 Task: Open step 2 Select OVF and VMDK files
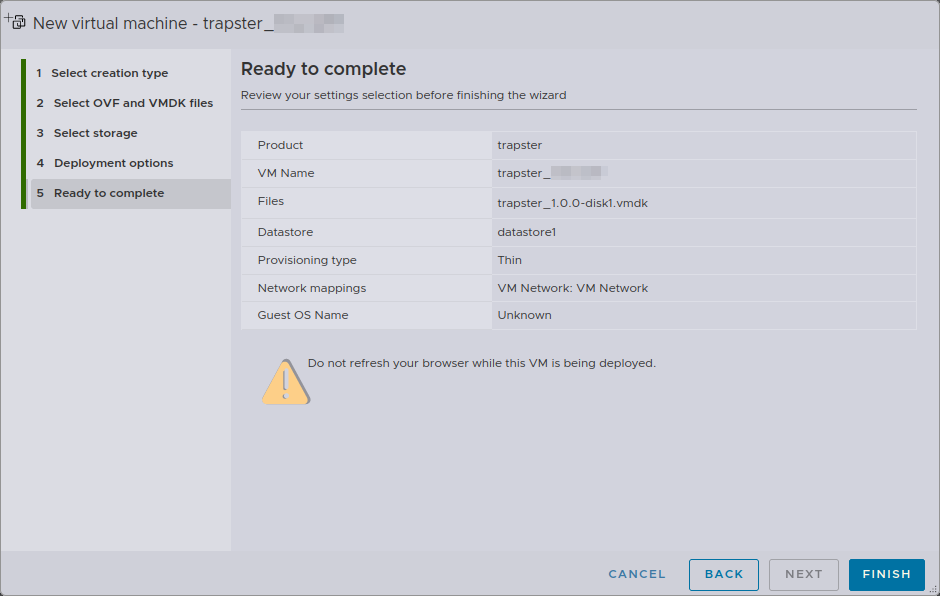tap(132, 103)
